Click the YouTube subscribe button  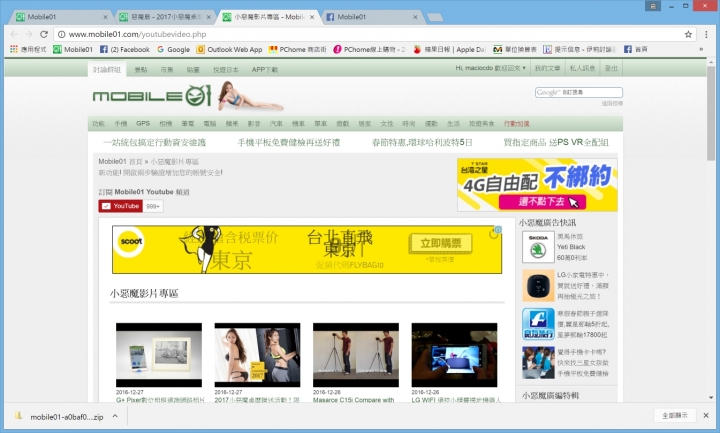tap(120, 206)
